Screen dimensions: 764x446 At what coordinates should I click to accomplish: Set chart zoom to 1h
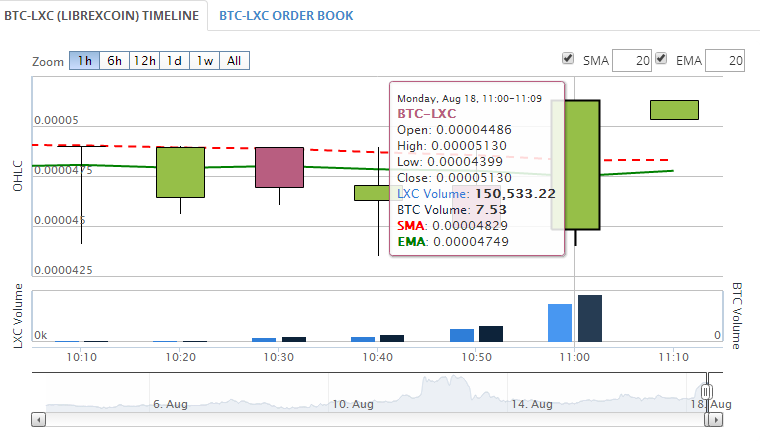[x=84, y=61]
